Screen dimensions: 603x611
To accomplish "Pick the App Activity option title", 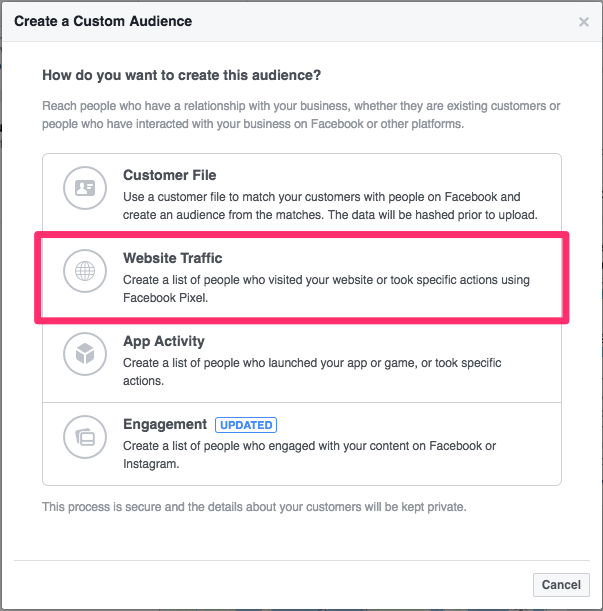I will [x=164, y=341].
